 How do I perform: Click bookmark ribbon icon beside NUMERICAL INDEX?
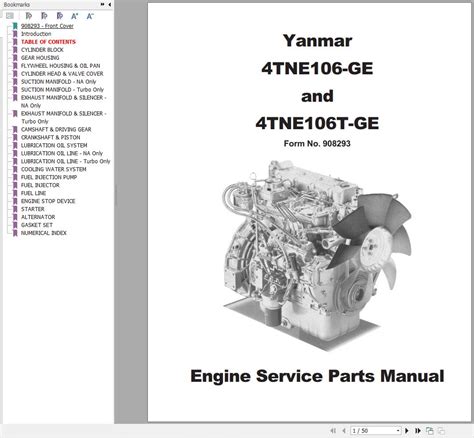coord(15,233)
